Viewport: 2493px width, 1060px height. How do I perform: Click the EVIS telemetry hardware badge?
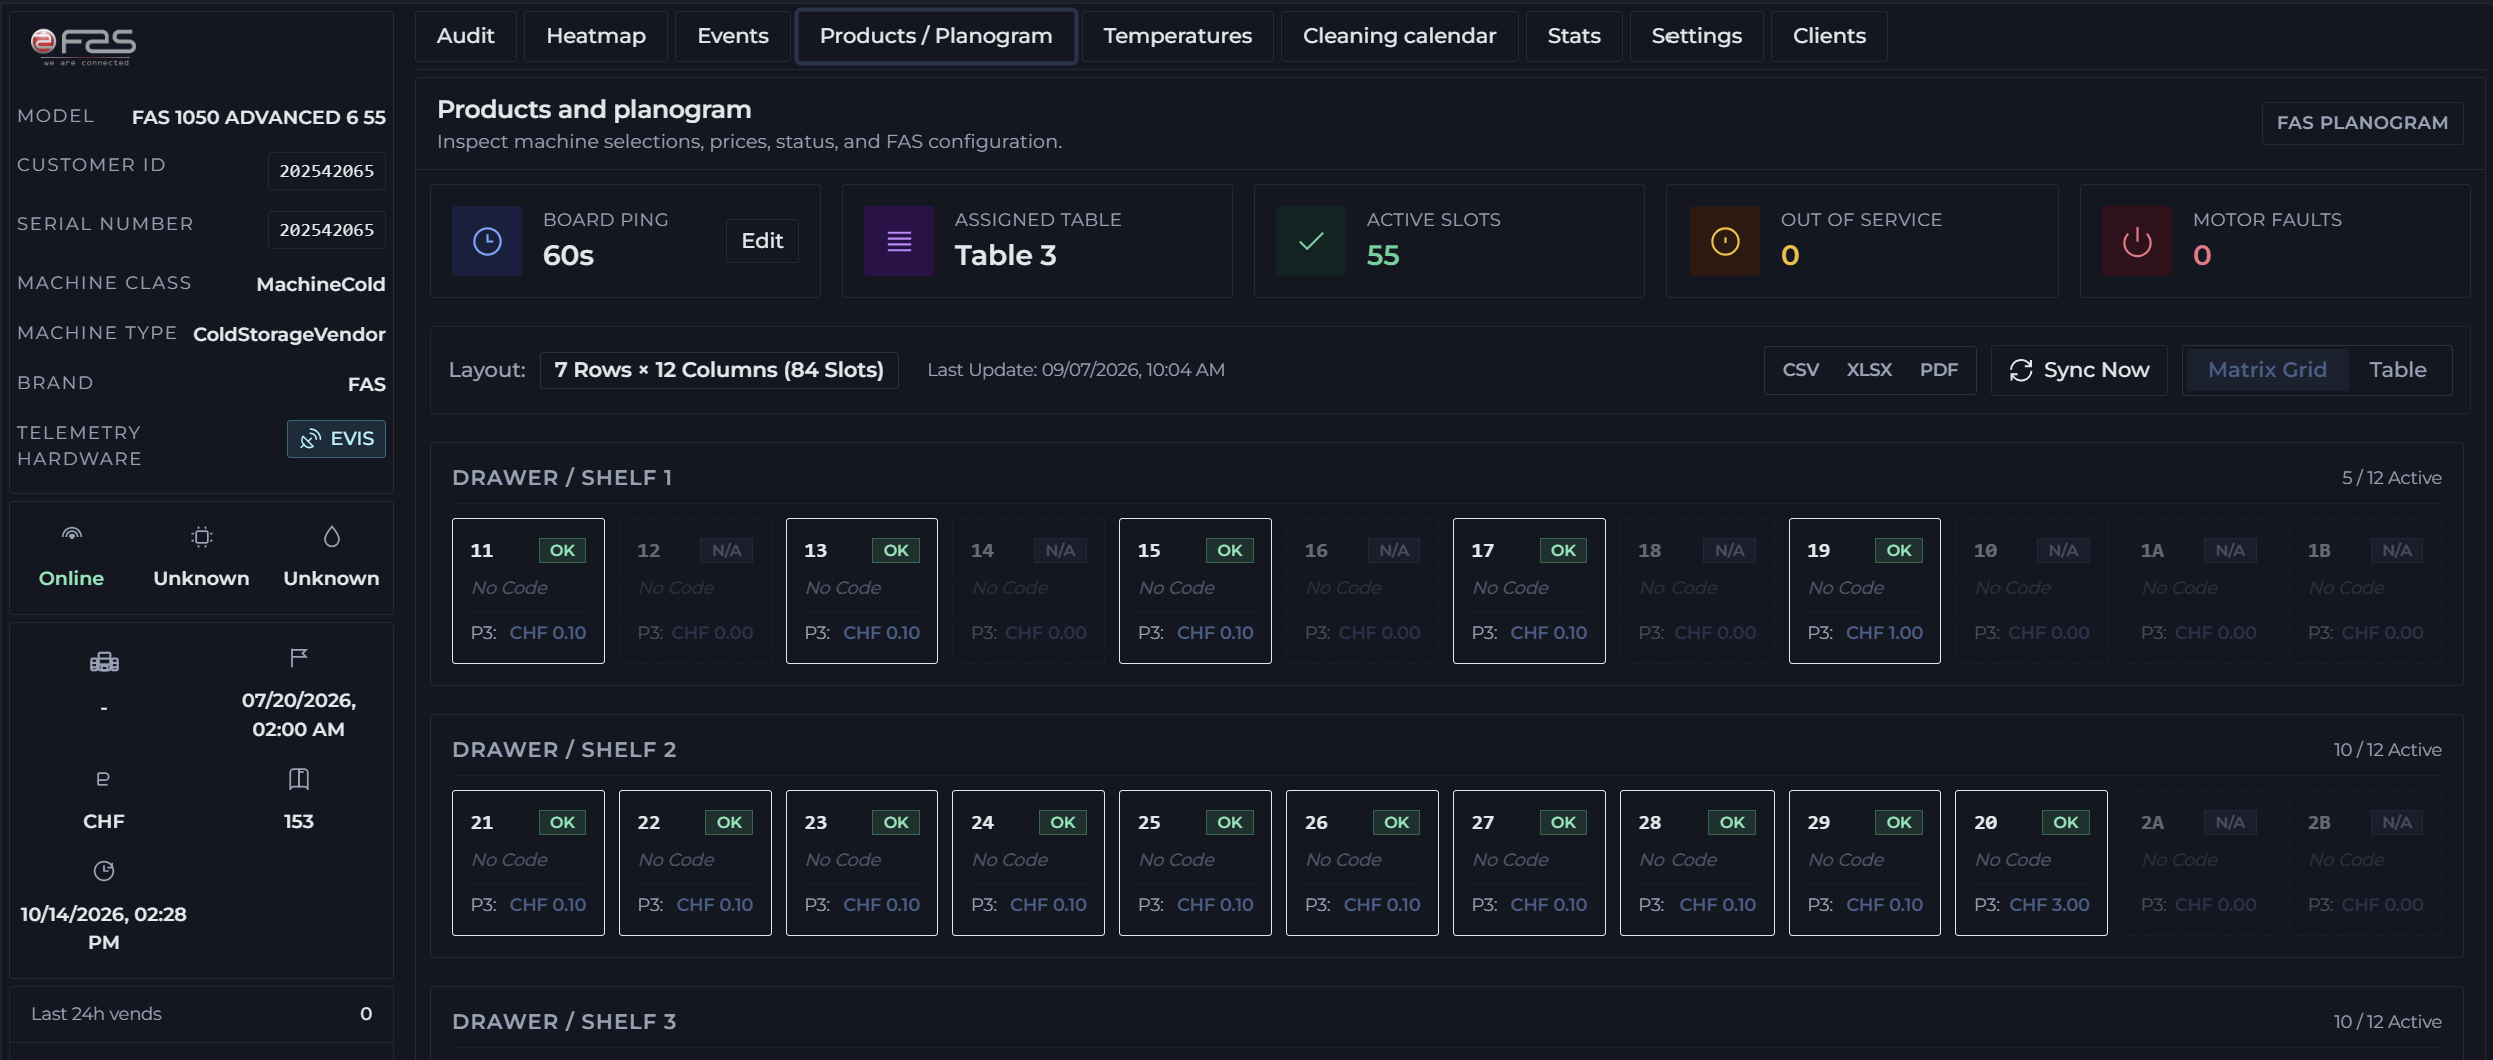pyautogui.click(x=337, y=439)
